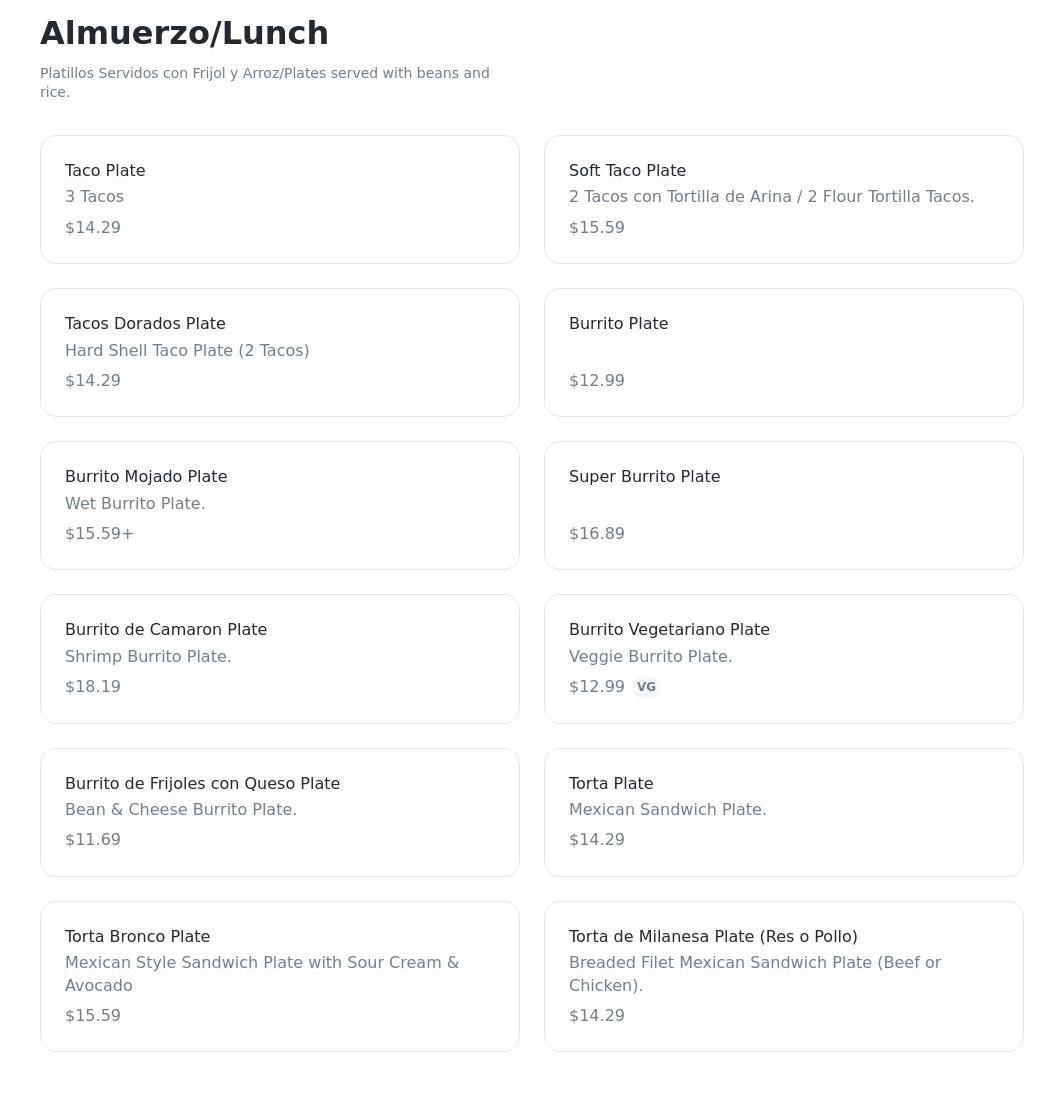Click the $18.19 shrimp burrito price

93,686
